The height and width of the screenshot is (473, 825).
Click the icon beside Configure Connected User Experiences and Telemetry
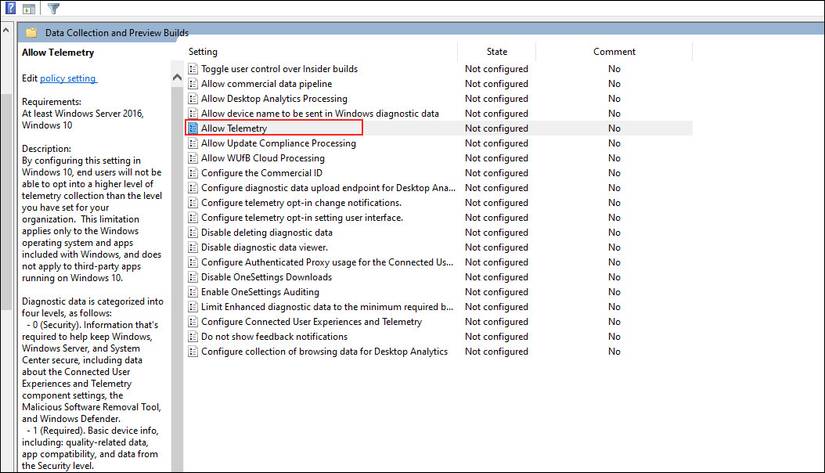[193, 321]
